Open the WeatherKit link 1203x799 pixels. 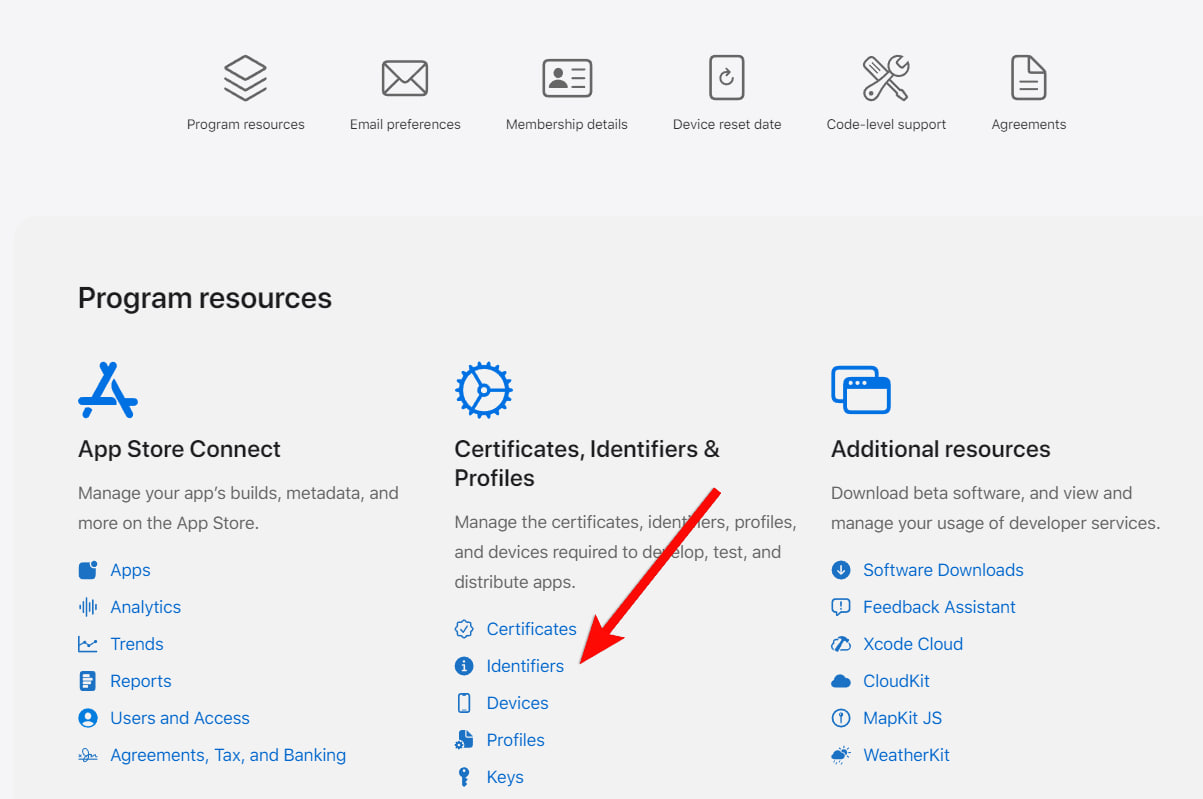pyautogui.click(x=906, y=755)
